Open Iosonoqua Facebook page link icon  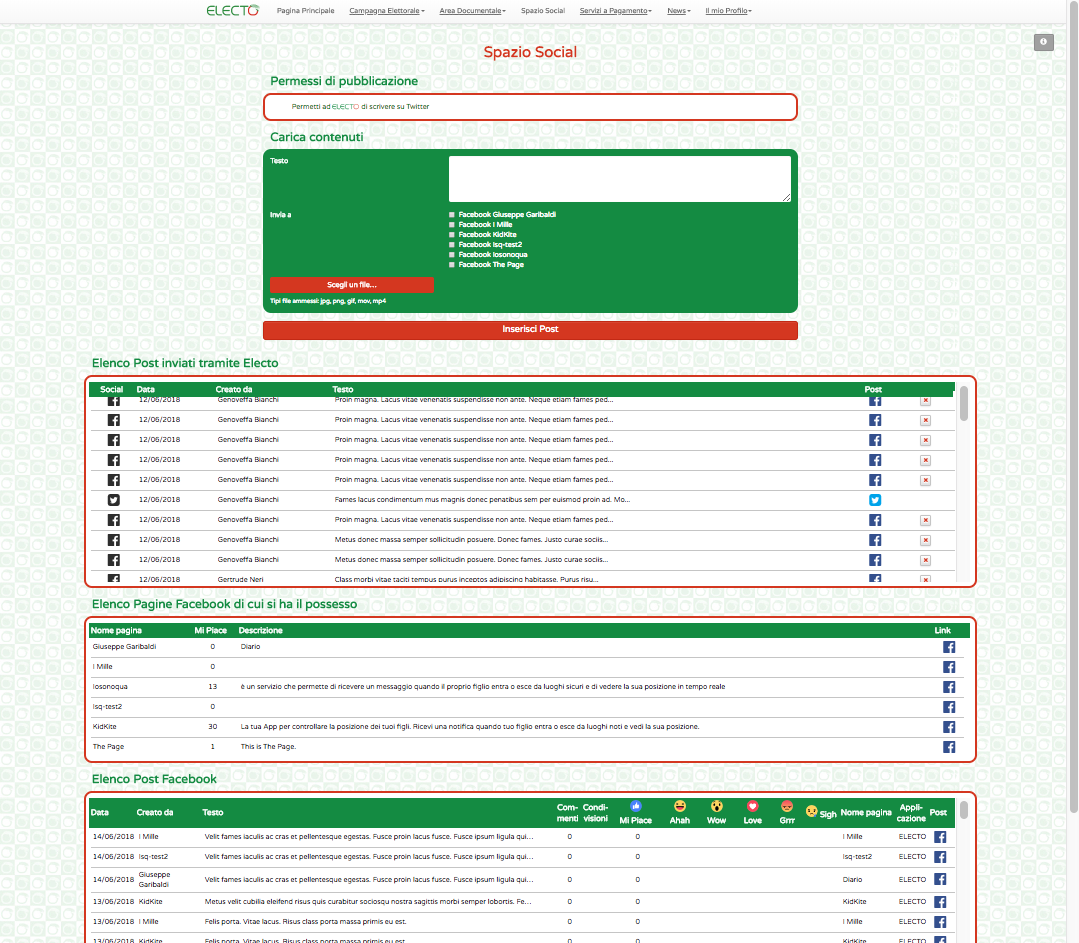(949, 687)
